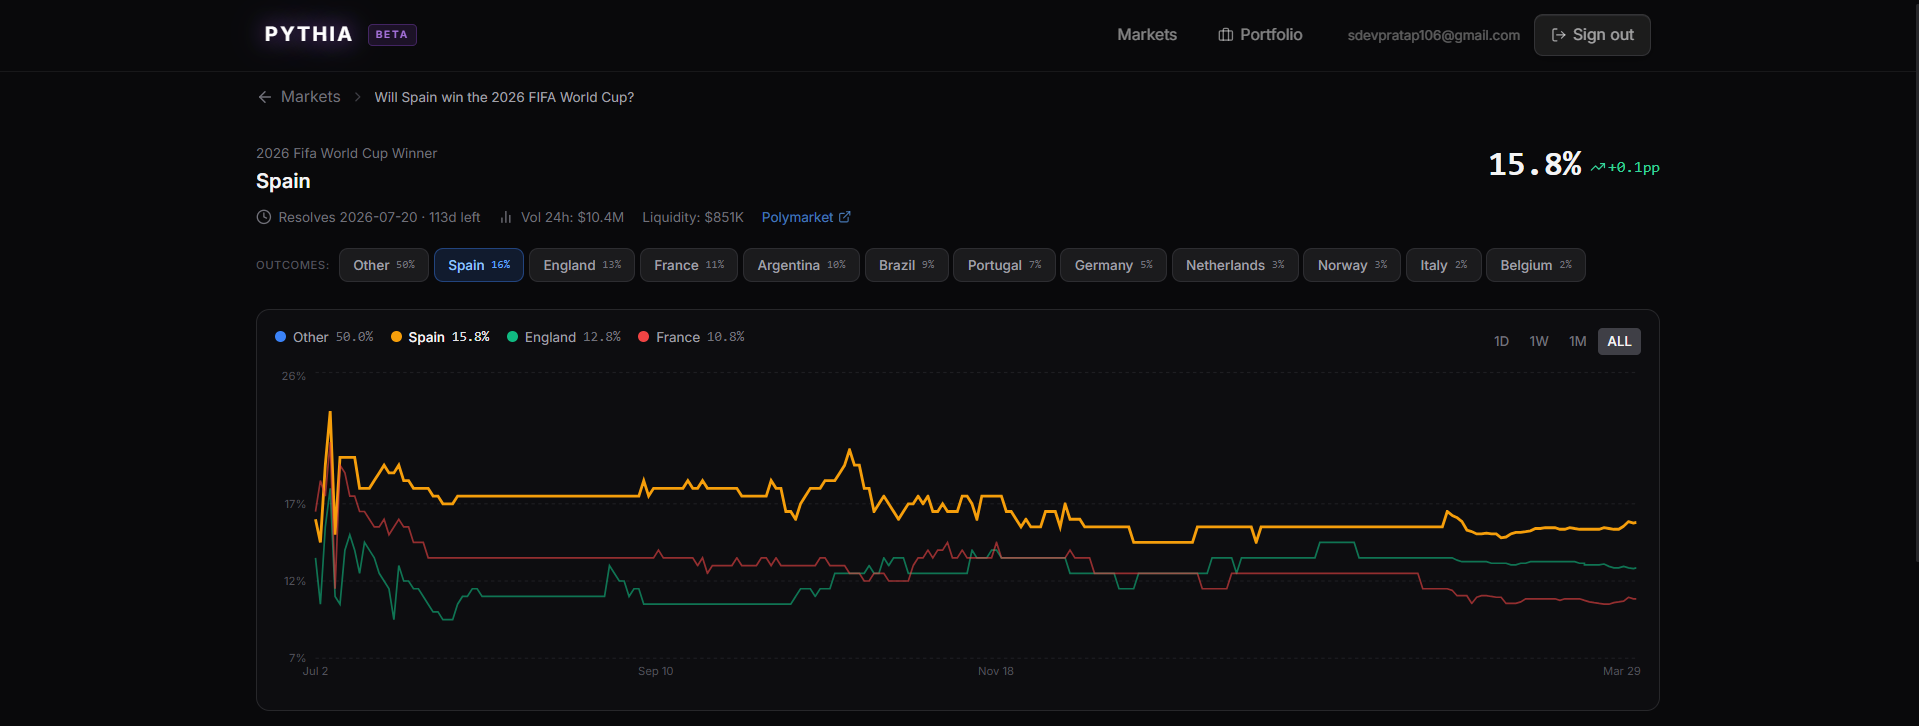Click the trending-up icon near +0.1pp
The width and height of the screenshot is (1919, 726).
[x=1598, y=168]
